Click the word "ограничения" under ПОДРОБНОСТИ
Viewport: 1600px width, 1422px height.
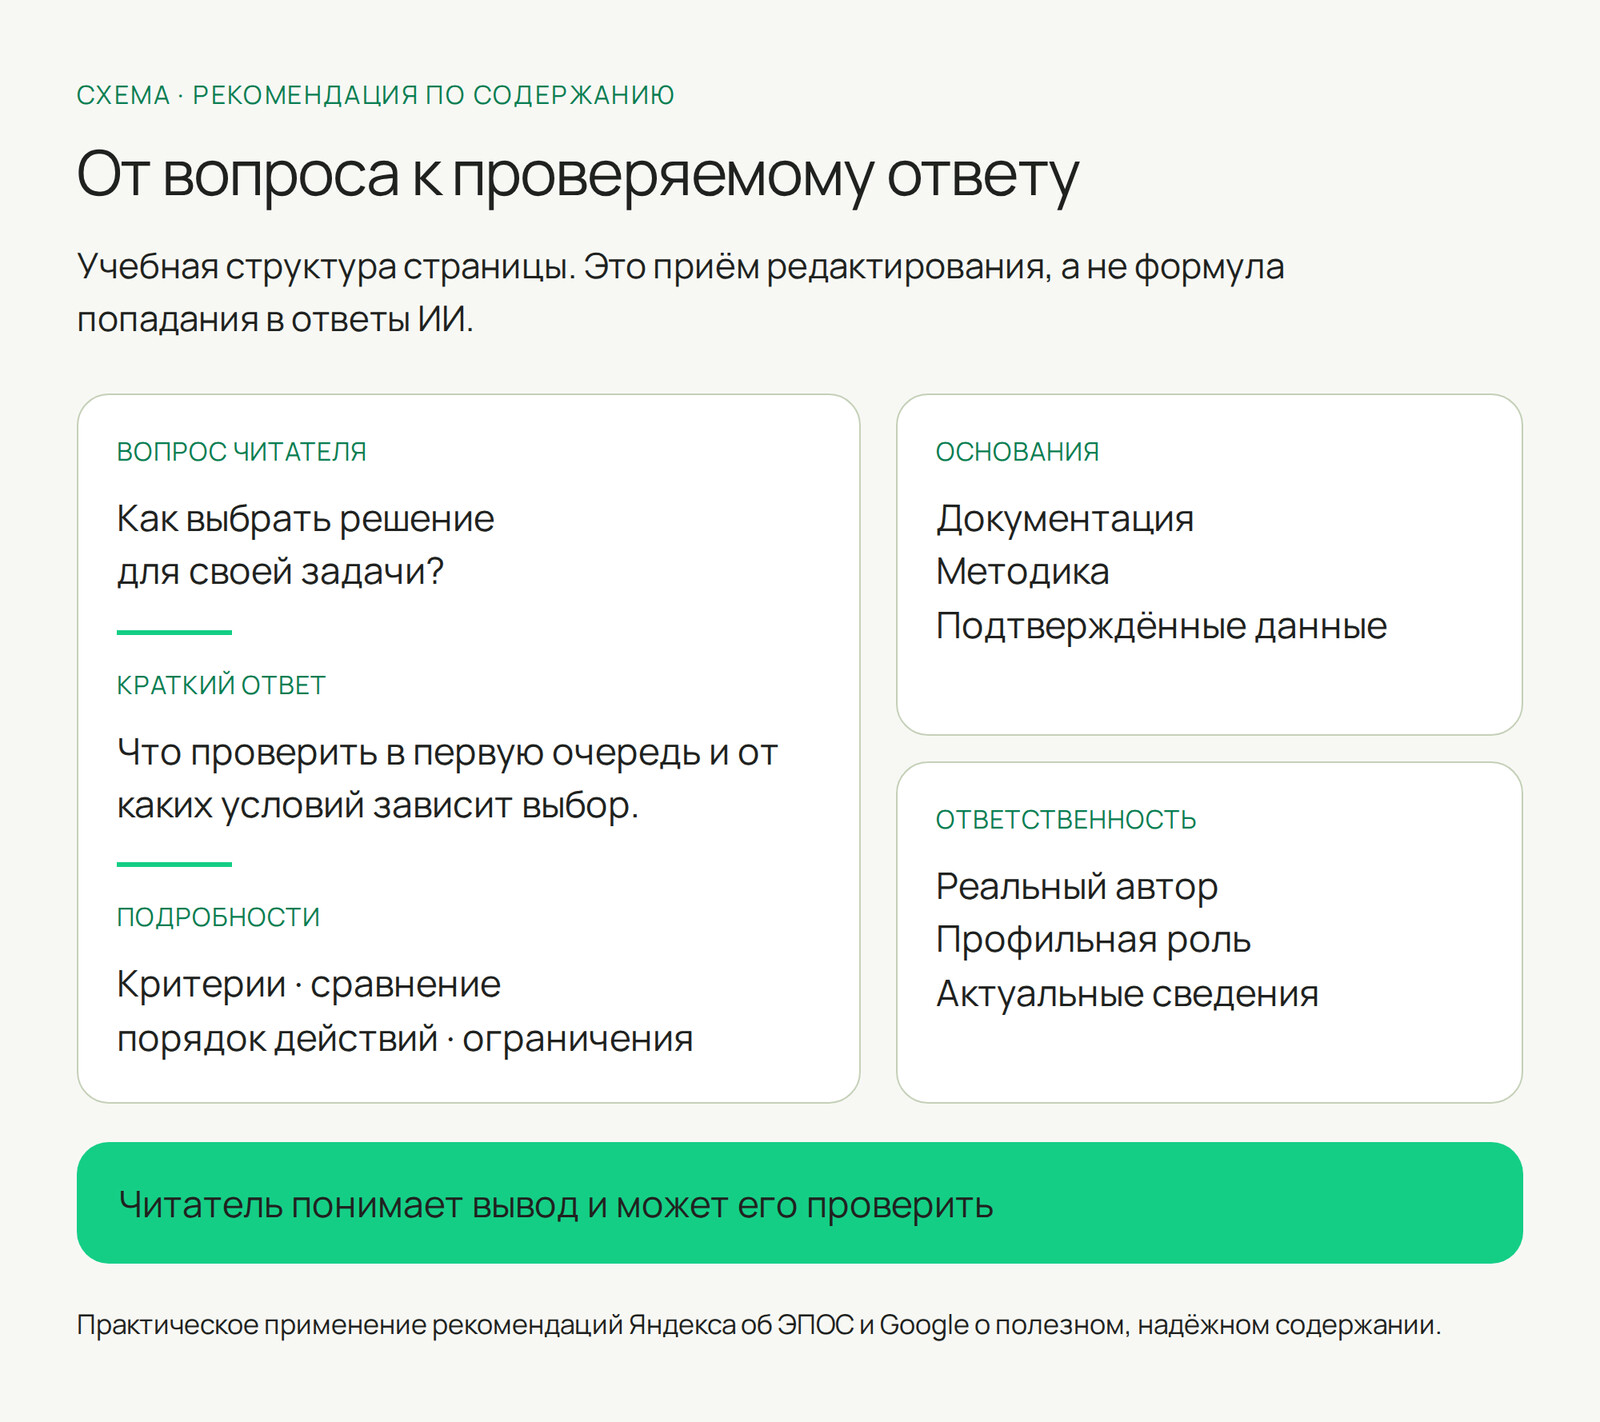(577, 1039)
